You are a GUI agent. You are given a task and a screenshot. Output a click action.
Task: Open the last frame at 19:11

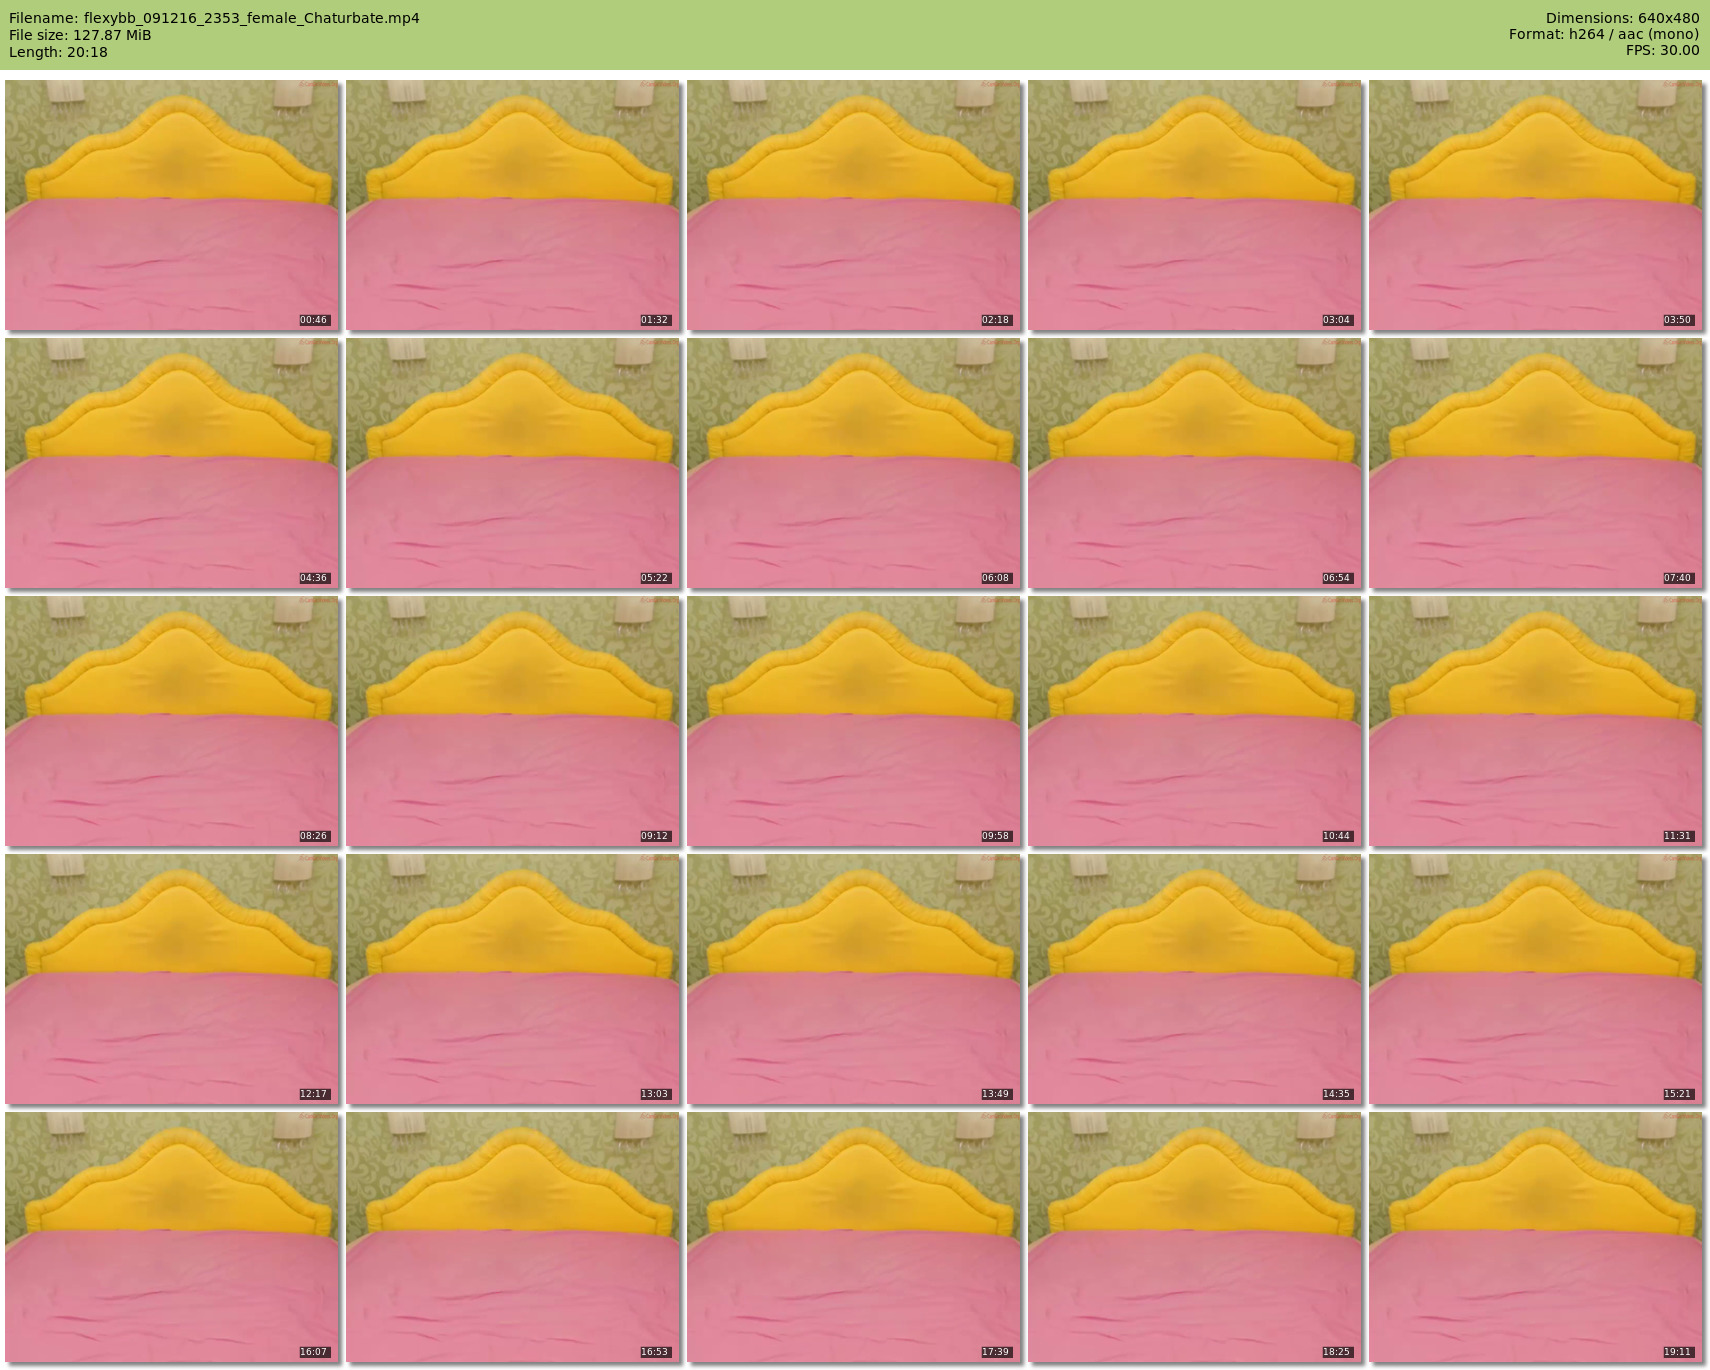click(x=1536, y=1237)
